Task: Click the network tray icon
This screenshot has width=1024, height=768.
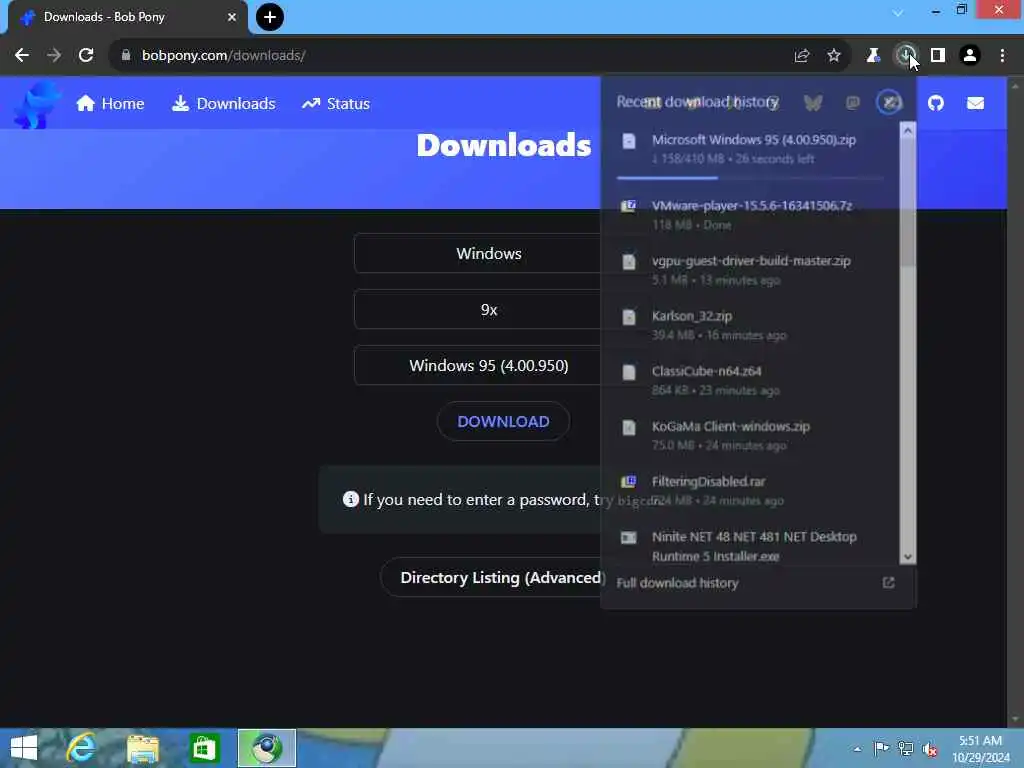Action: [906, 748]
